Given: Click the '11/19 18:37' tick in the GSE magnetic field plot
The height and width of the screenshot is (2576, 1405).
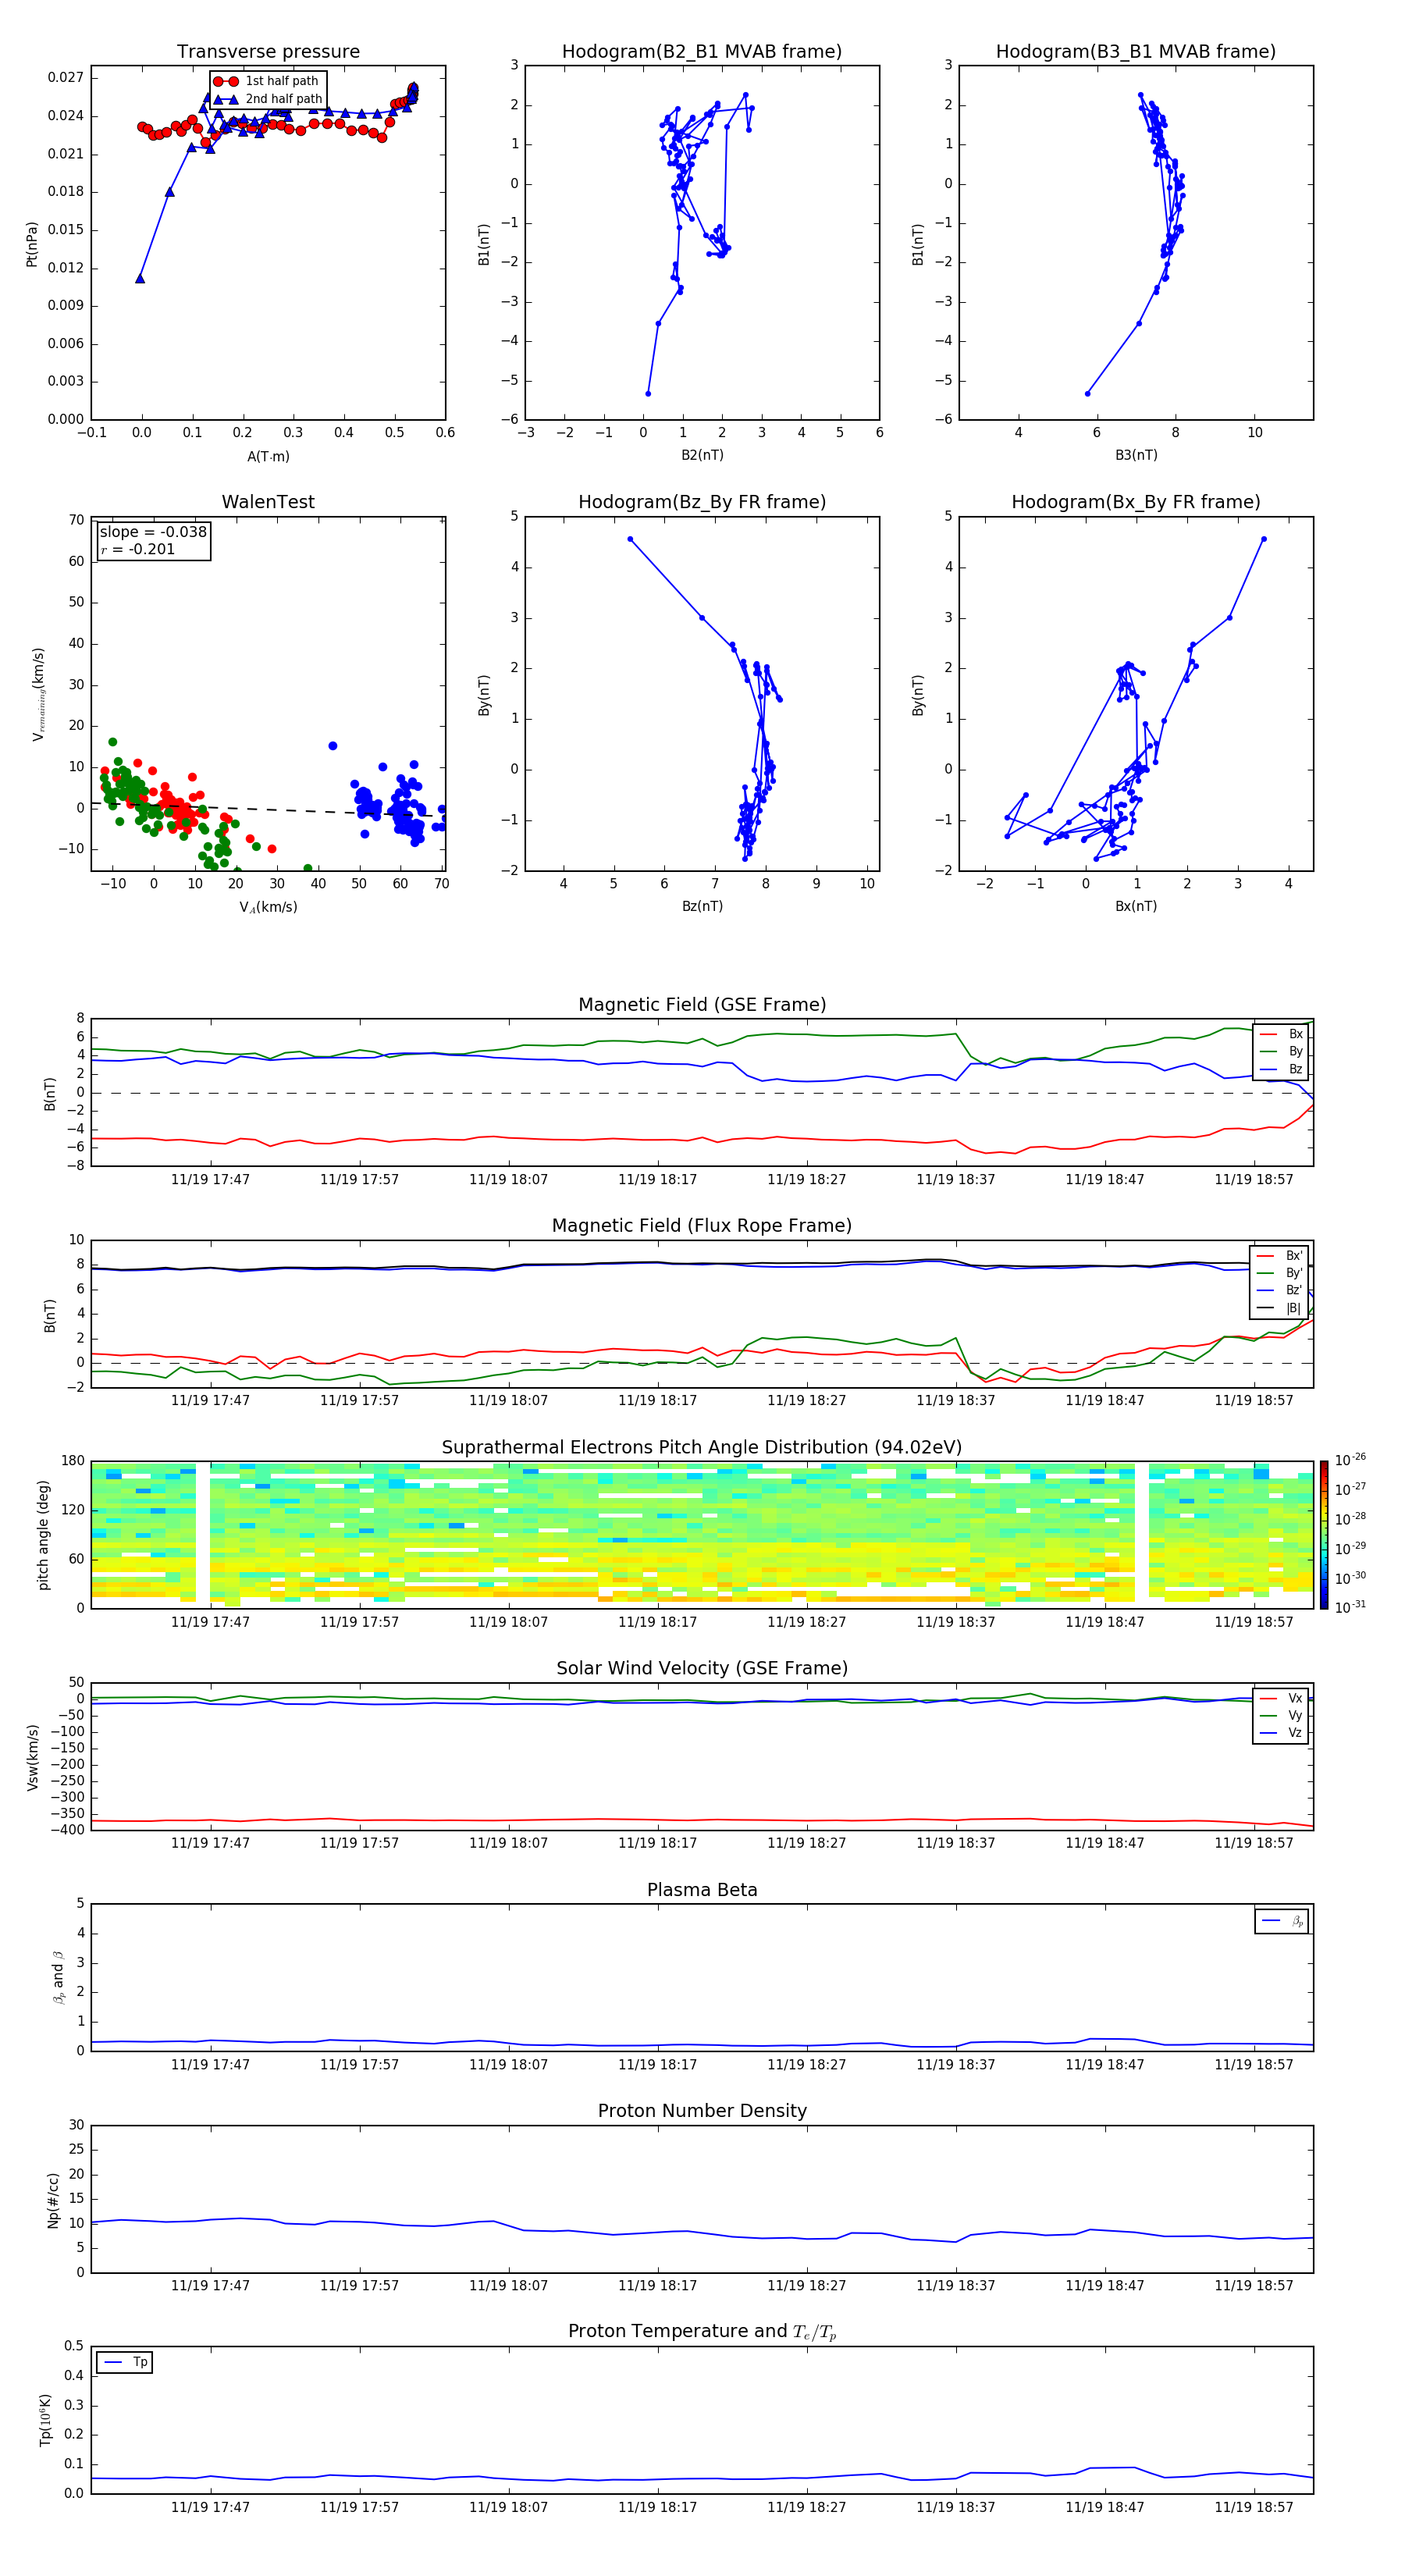Looking at the screenshot, I should [x=955, y=1179].
